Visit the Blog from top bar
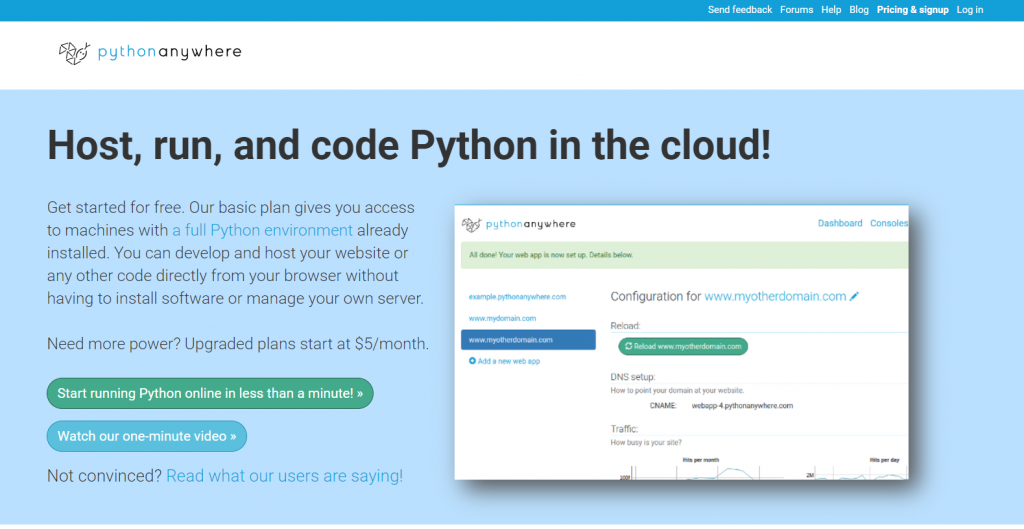Image resolution: width=1024 pixels, height=529 pixels. click(859, 10)
